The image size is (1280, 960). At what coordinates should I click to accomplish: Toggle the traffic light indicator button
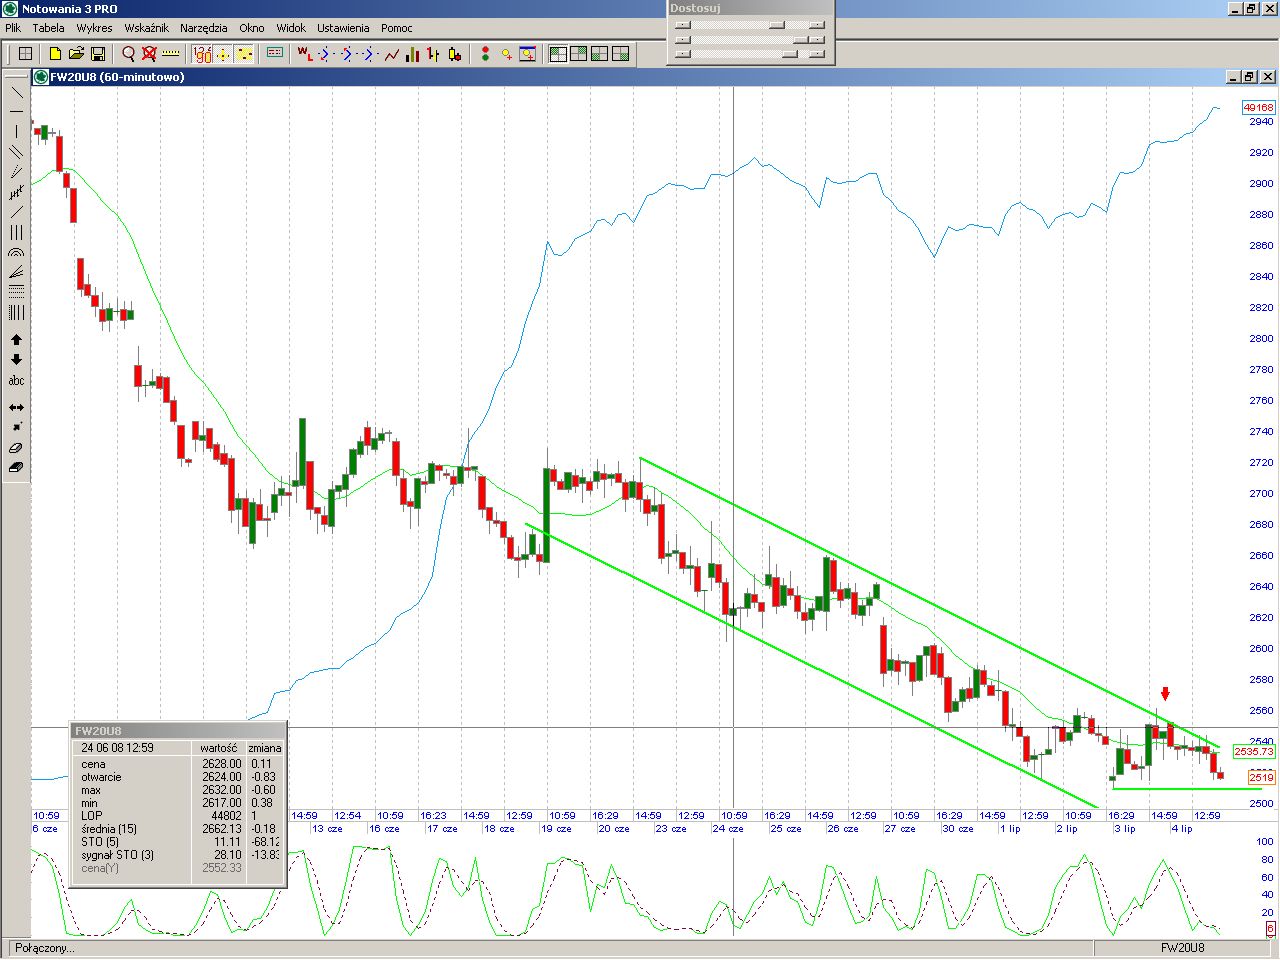(485, 54)
